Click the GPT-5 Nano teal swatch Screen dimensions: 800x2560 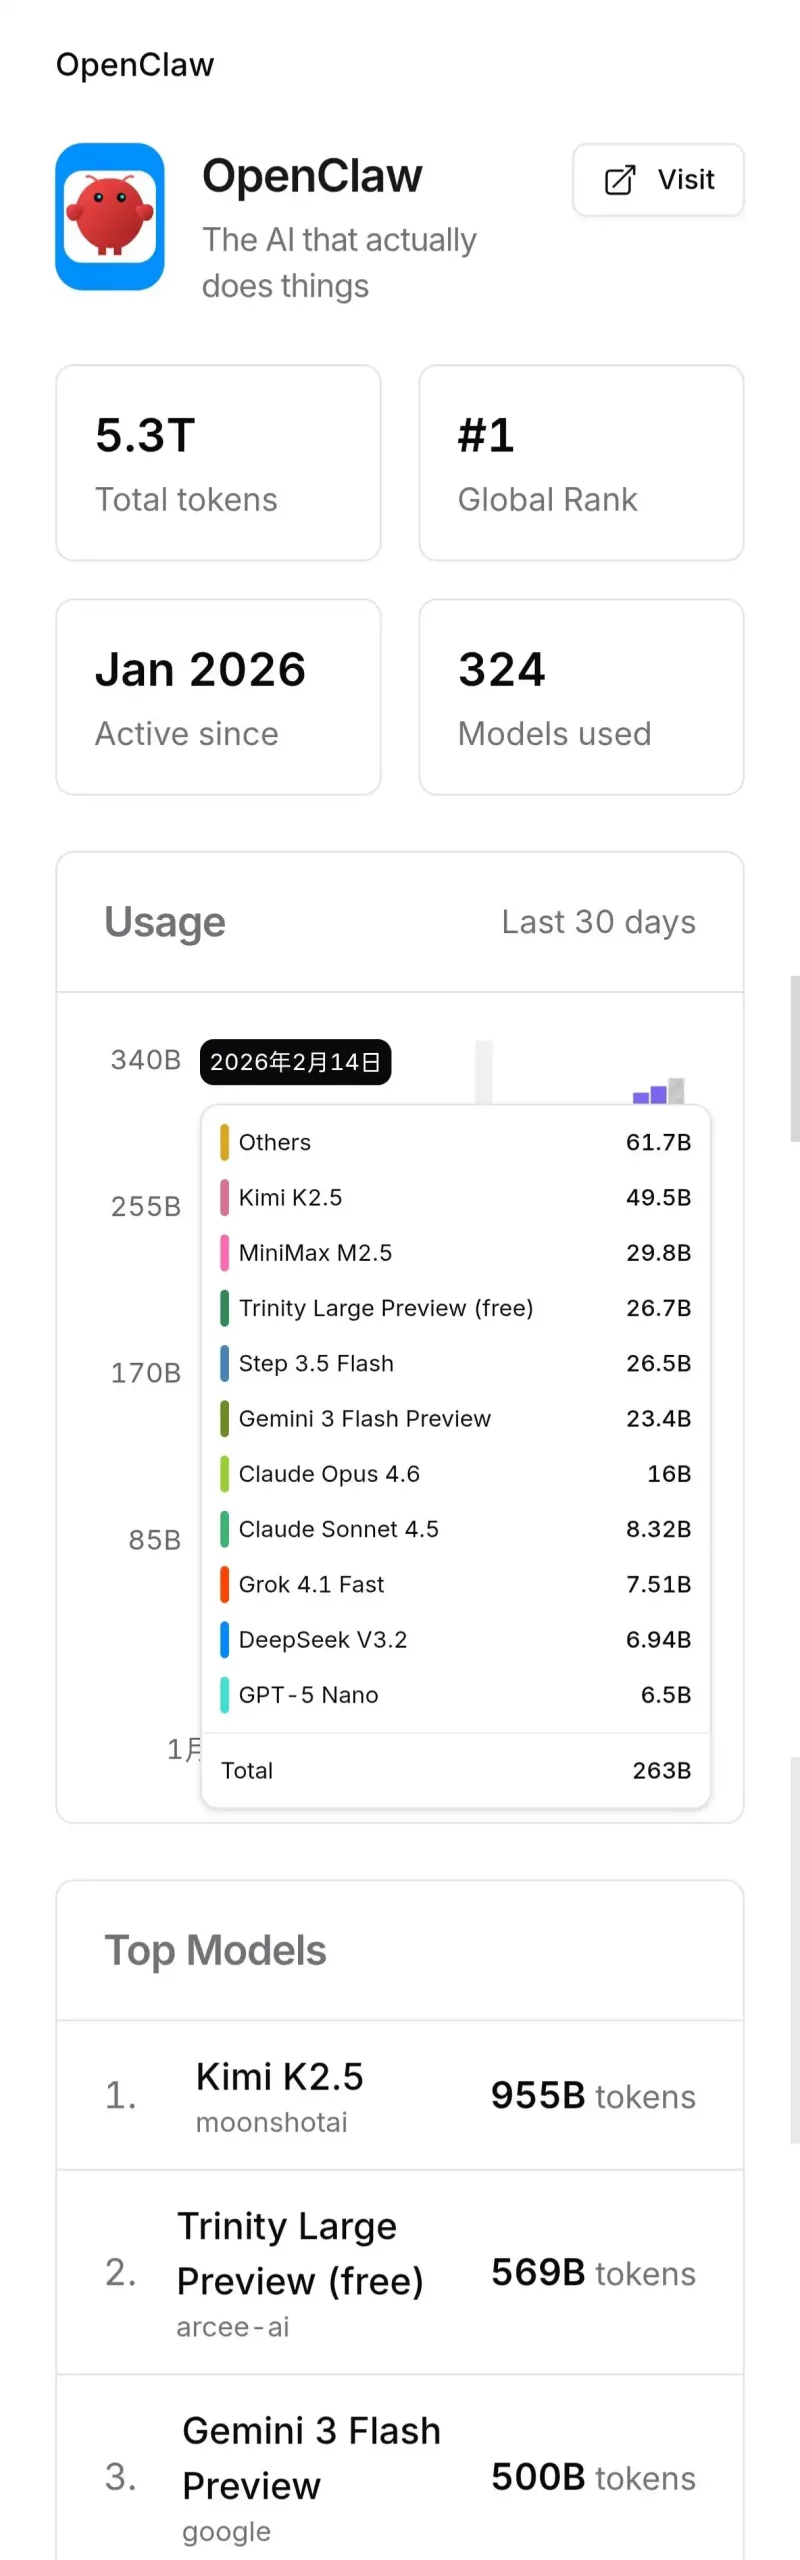click(x=225, y=1695)
